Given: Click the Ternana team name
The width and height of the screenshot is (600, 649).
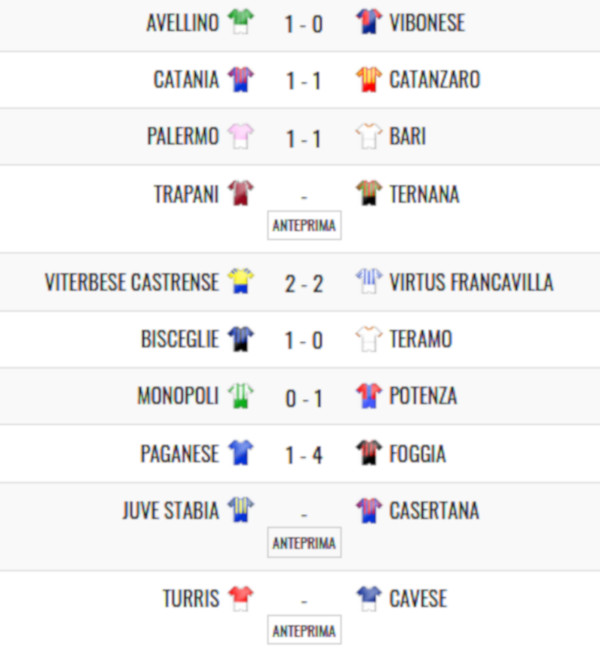Looking at the screenshot, I should tap(424, 195).
